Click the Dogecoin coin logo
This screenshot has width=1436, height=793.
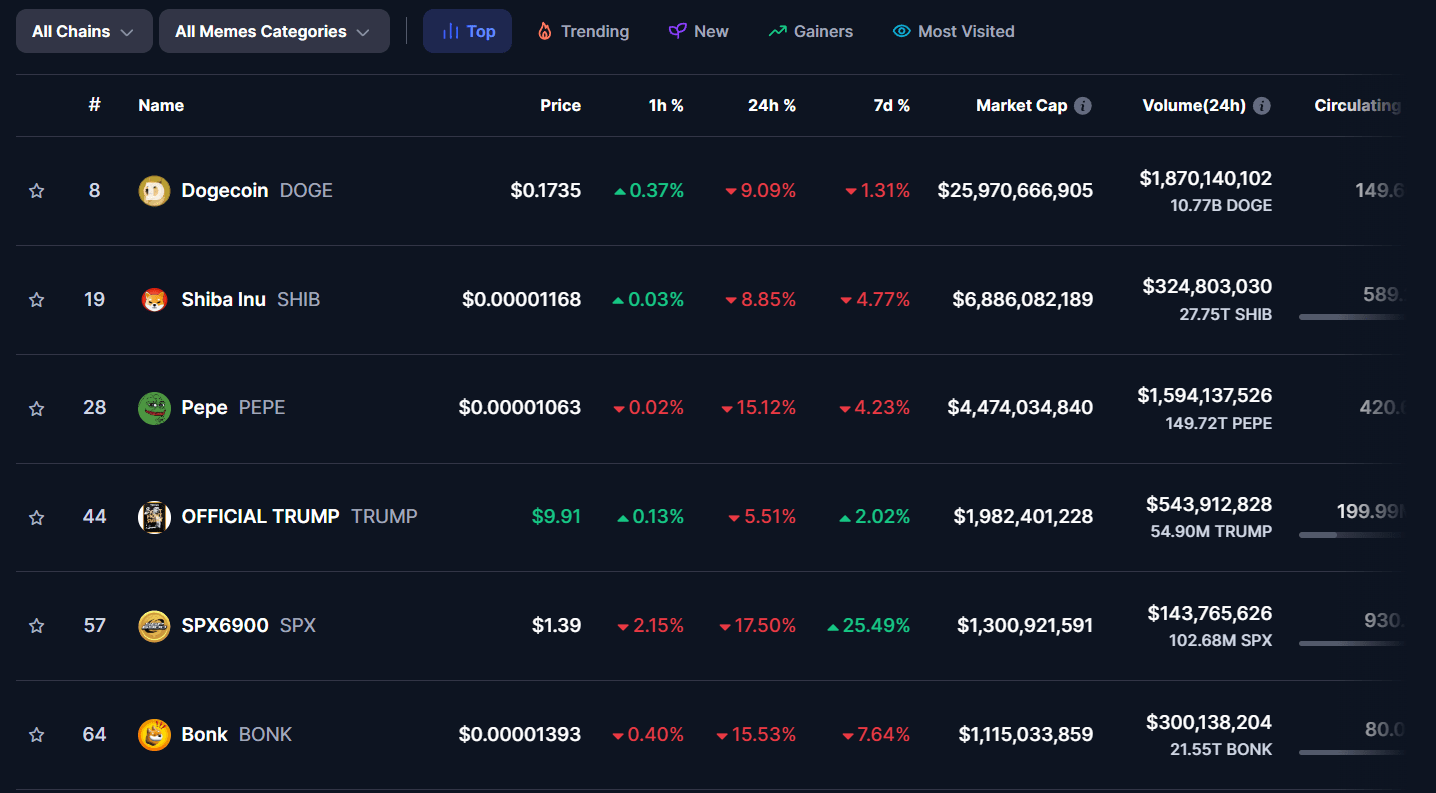tap(154, 191)
